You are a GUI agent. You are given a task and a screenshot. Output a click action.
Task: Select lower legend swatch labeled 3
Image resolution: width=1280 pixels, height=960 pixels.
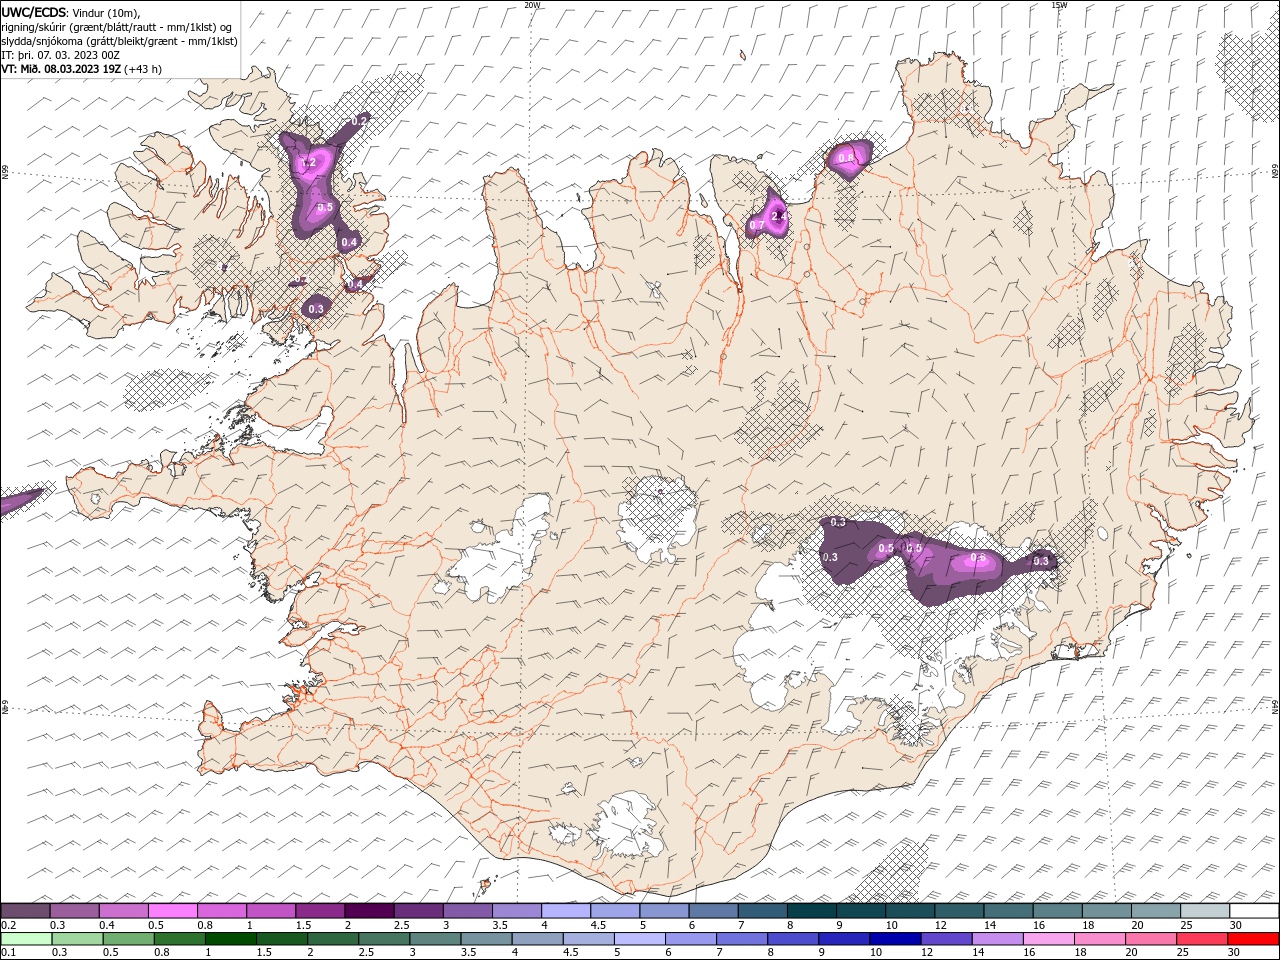click(x=435, y=939)
